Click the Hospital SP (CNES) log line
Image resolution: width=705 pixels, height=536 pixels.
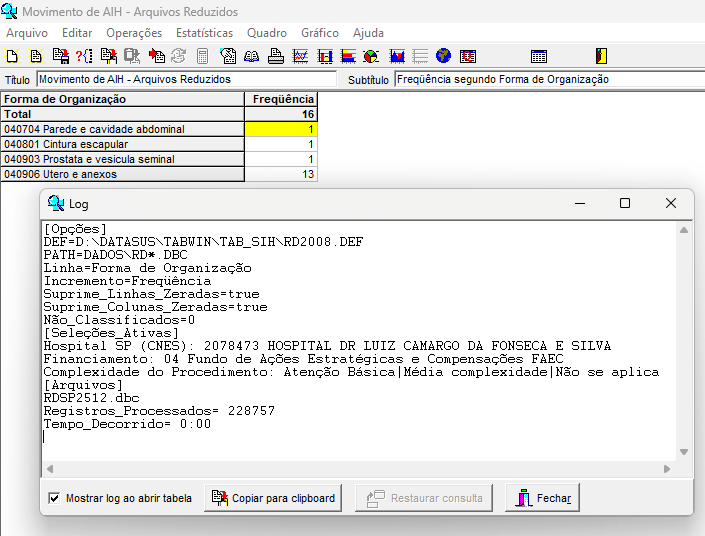pos(327,346)
